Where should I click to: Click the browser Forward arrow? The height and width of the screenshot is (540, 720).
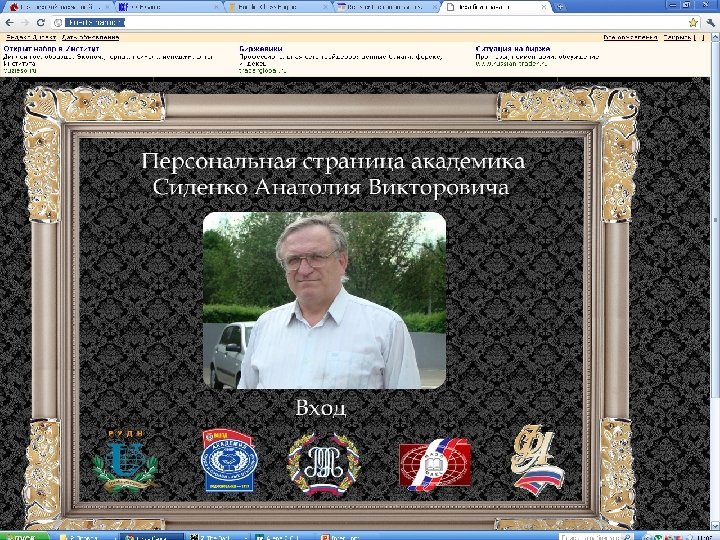click(25, 22)
